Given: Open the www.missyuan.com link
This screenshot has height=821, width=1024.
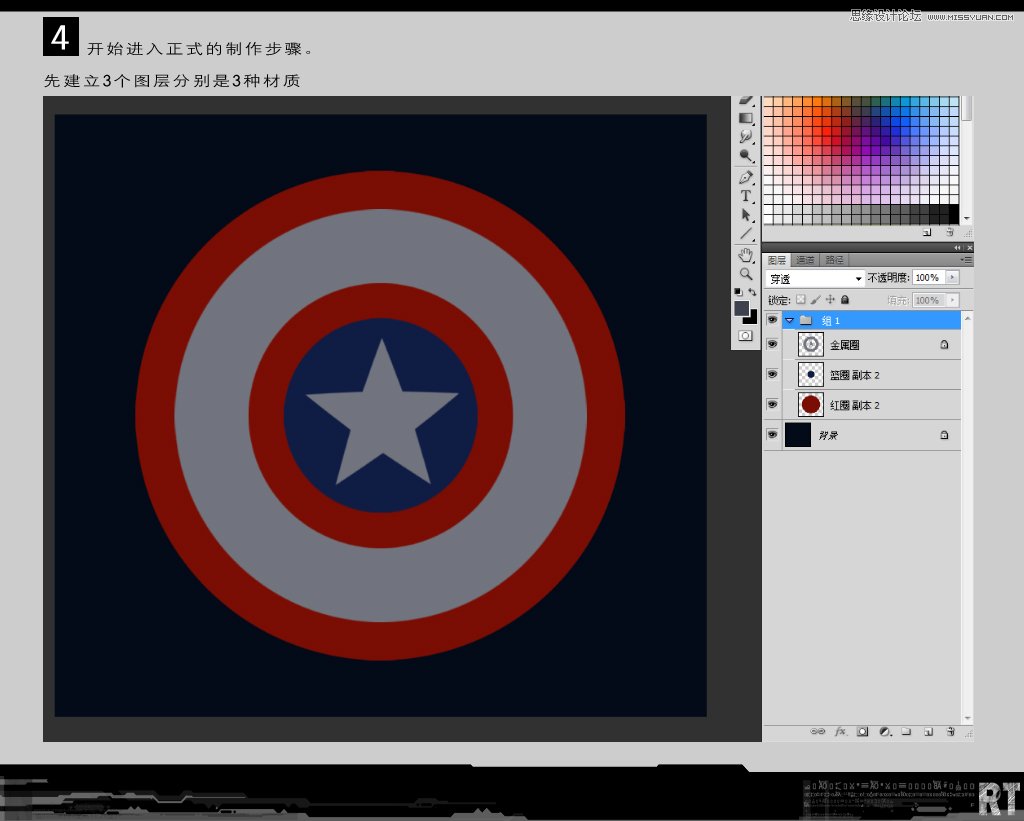Looking at the screenshot, I should (970, 17).
